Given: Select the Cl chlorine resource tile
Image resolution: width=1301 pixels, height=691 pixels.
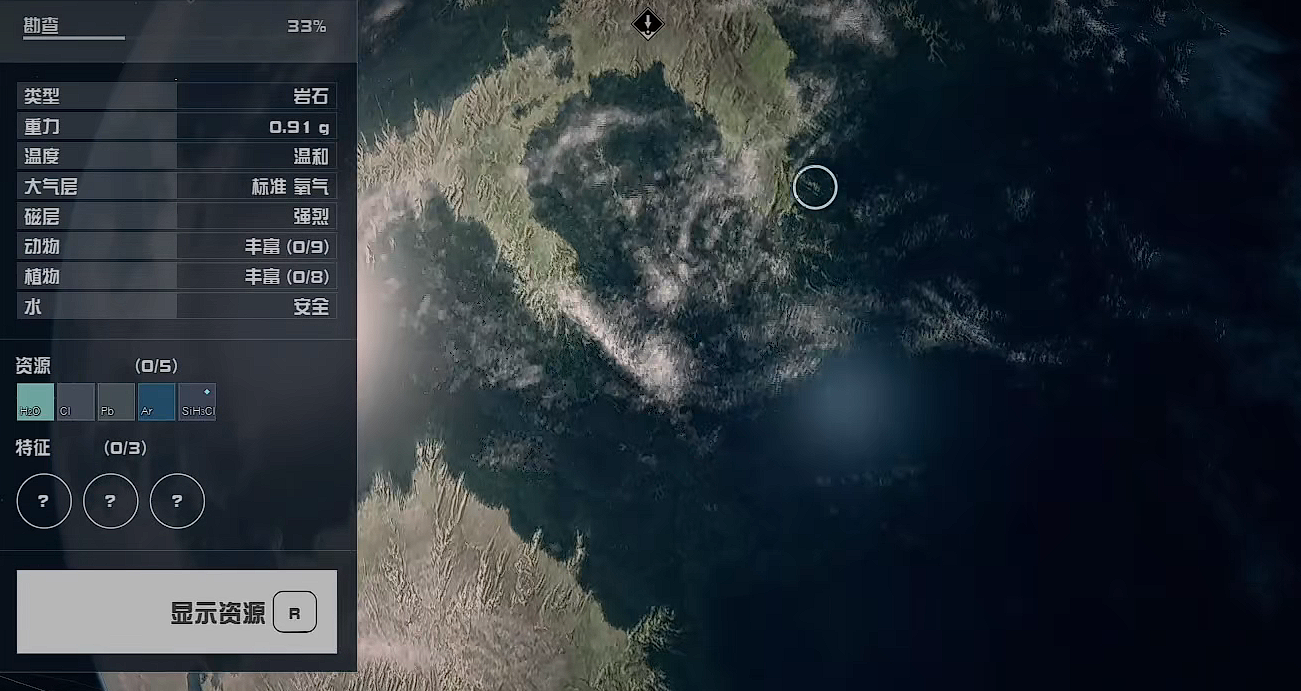Looking at the screenshot, I should tap(76, 402).
